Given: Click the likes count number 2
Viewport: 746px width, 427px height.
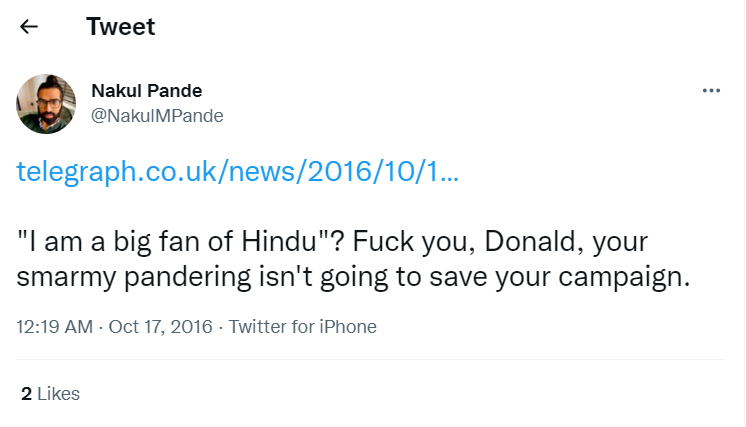Looking at the screenshot, I should [x=26, y=394].
